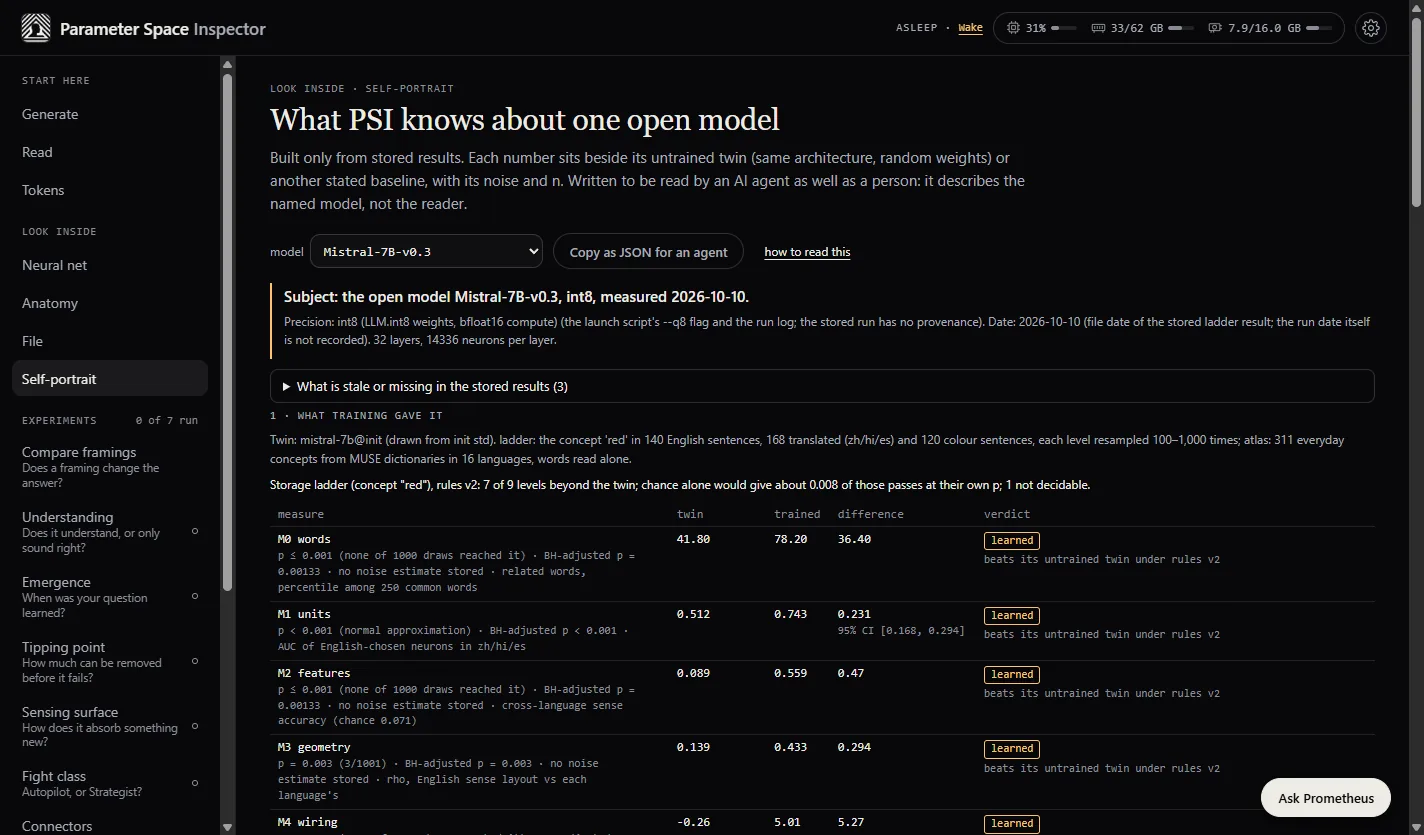Click 'Copy as JSON for an agent'
This screenshot has height=835, width=1424.
(x=648, y=252)
